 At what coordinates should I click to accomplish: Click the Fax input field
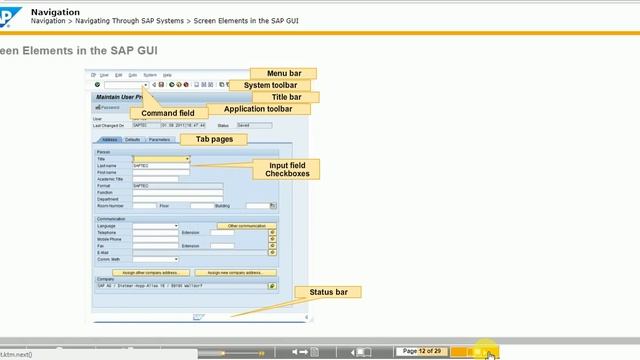click(156, 246)
